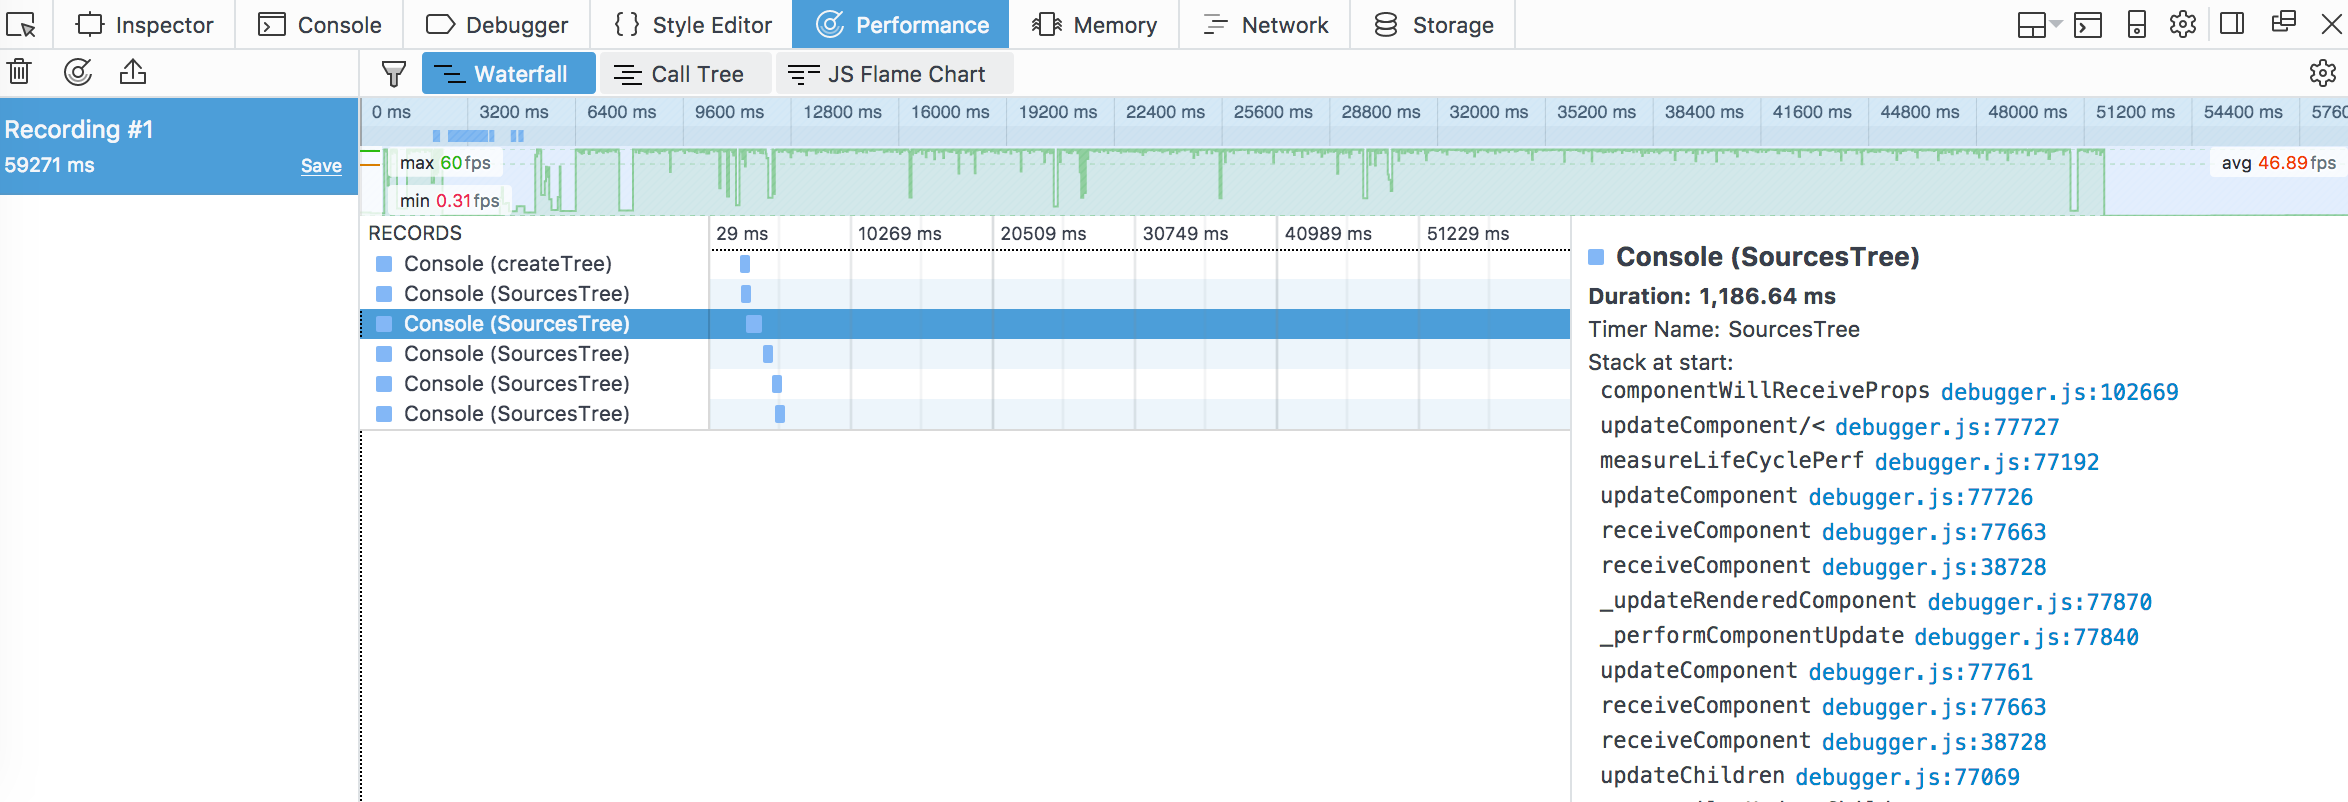The image size is (2348, 802).
Task: Open debugger.js:77761 source link
Action: pos(1921,672)
